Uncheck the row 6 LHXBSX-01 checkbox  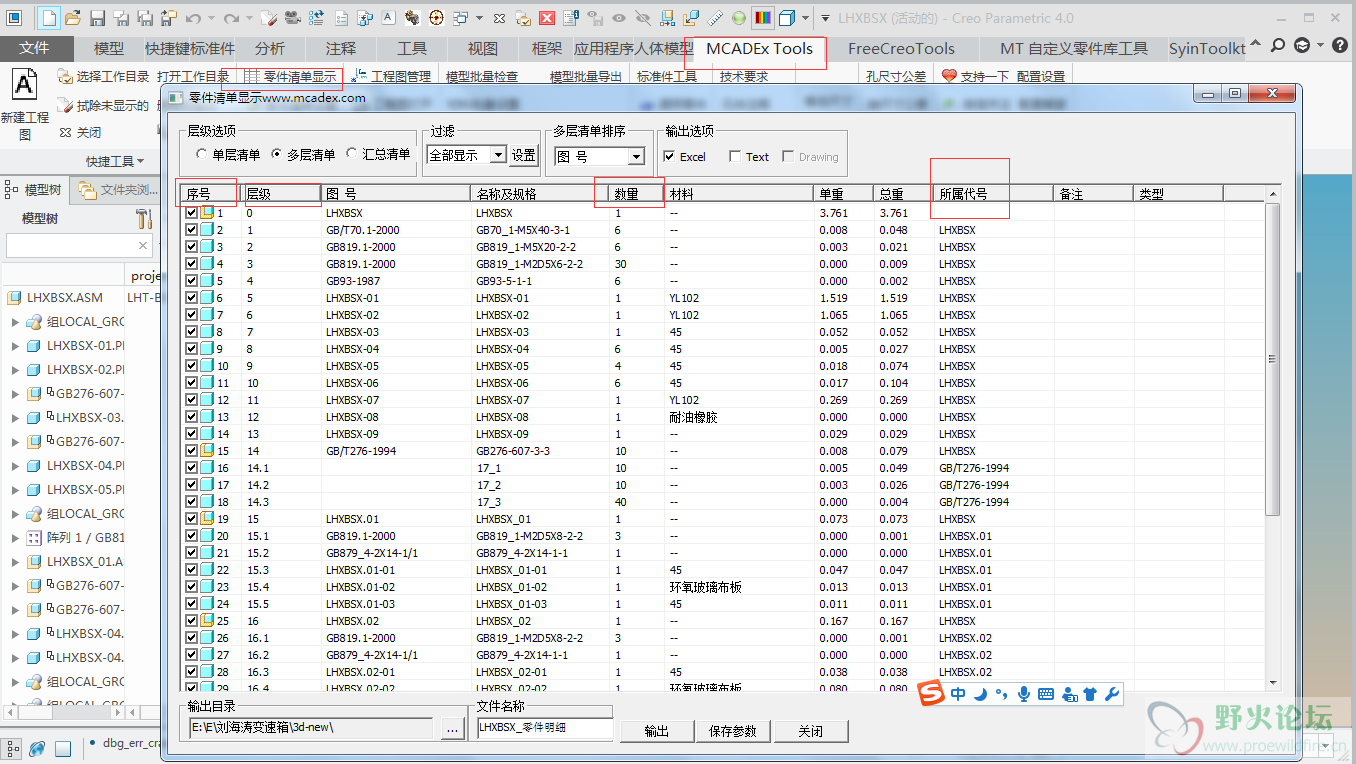click(x=192, y=298)
